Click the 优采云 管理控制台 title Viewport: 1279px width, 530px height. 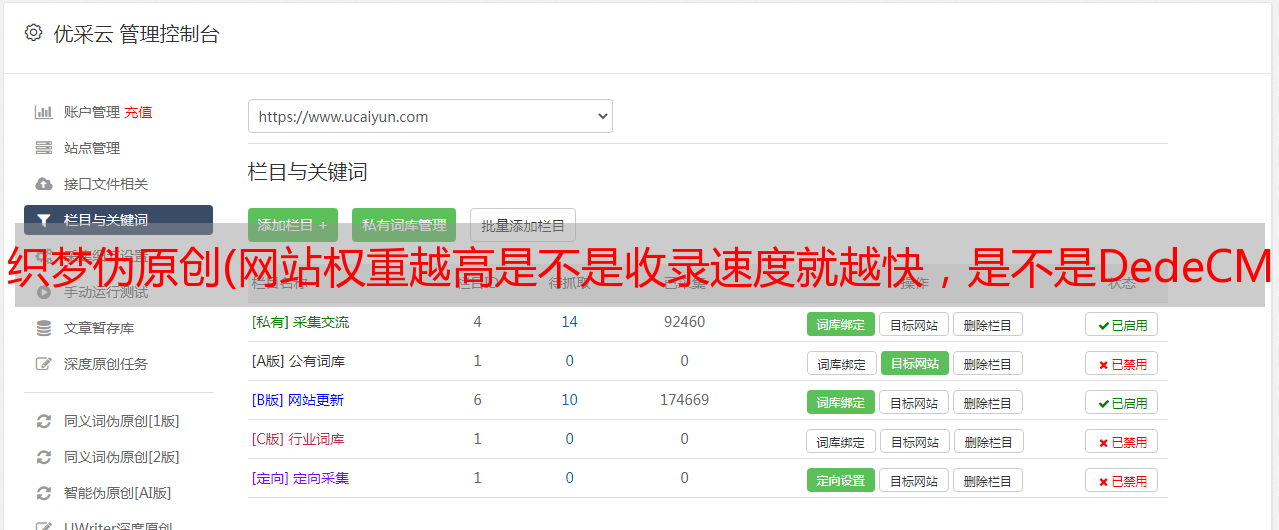coord(137,34)
